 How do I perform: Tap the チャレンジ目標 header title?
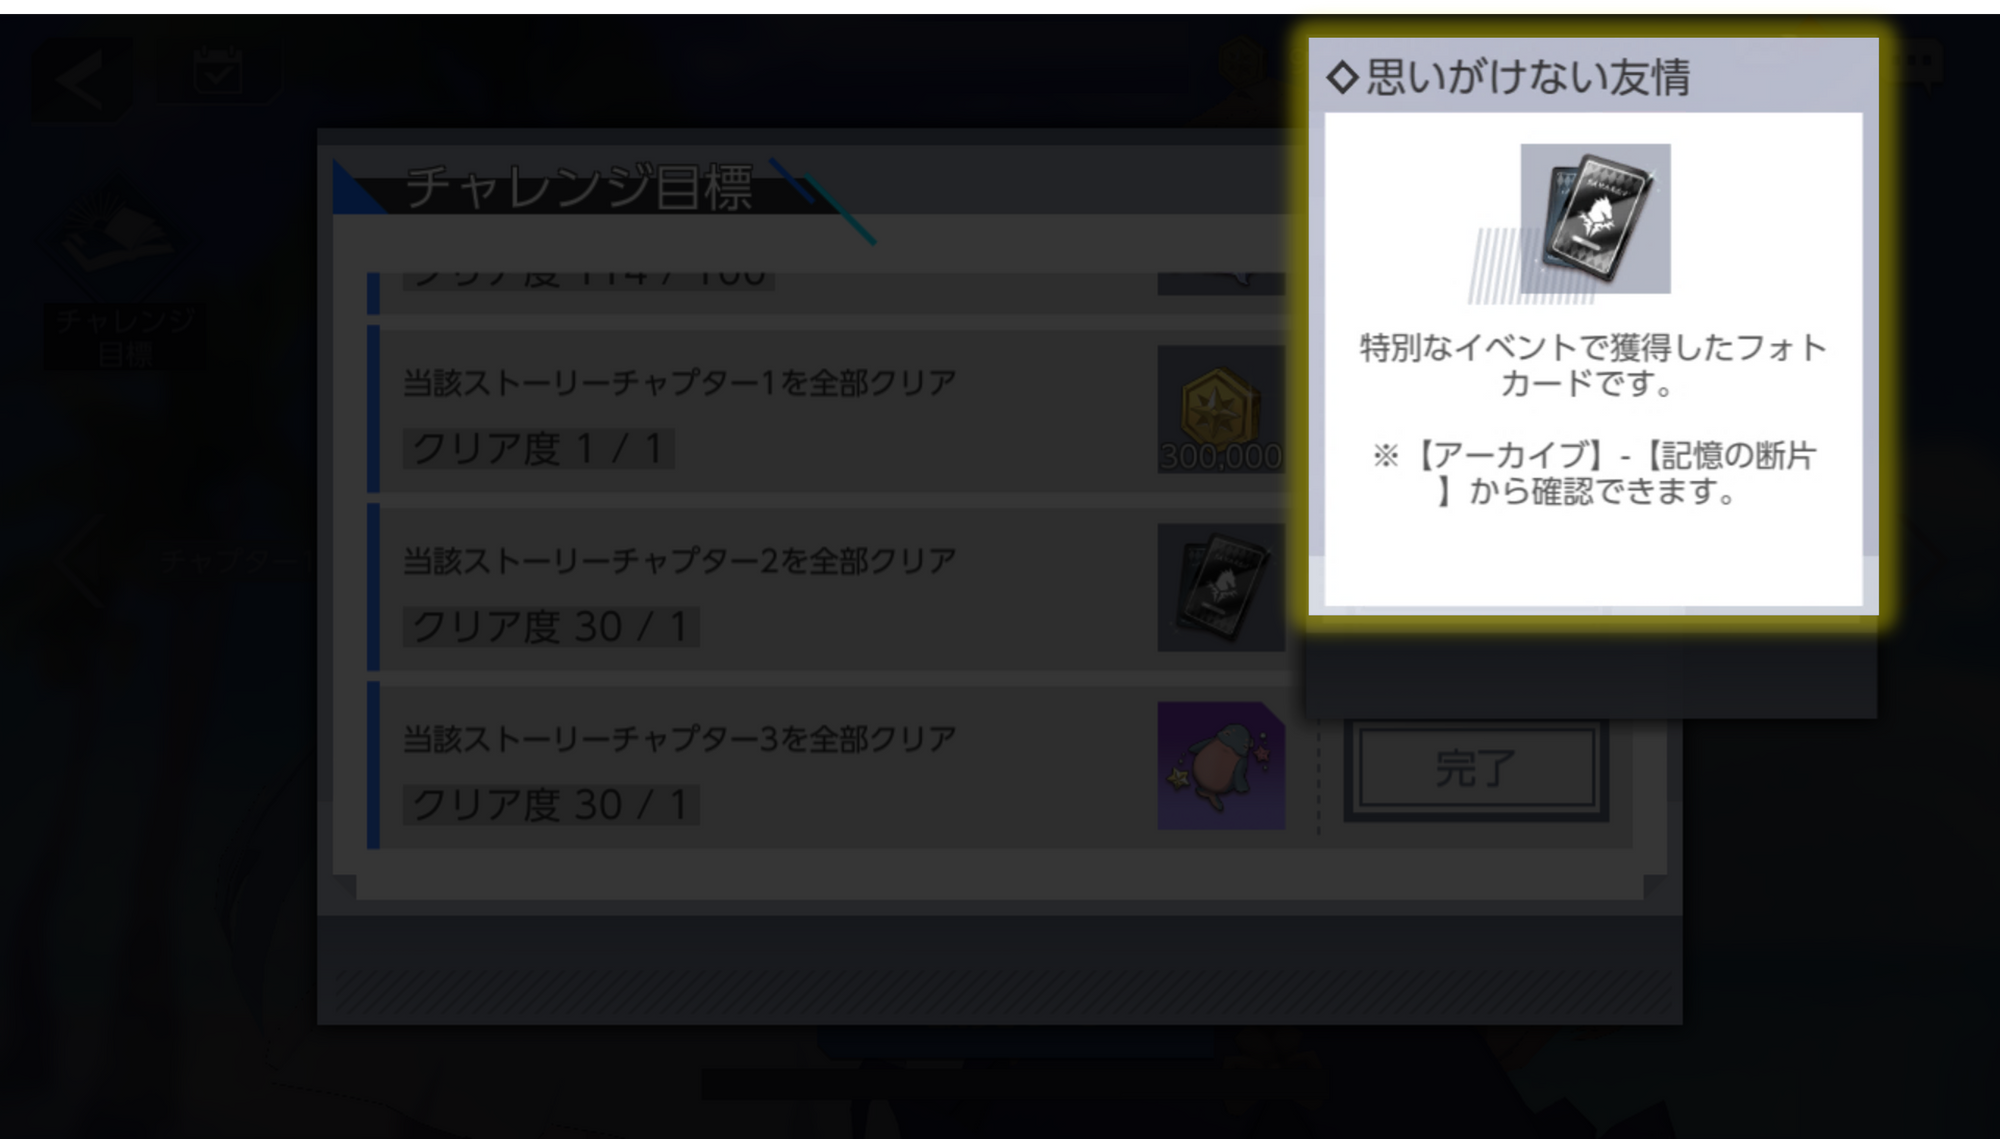579,187
